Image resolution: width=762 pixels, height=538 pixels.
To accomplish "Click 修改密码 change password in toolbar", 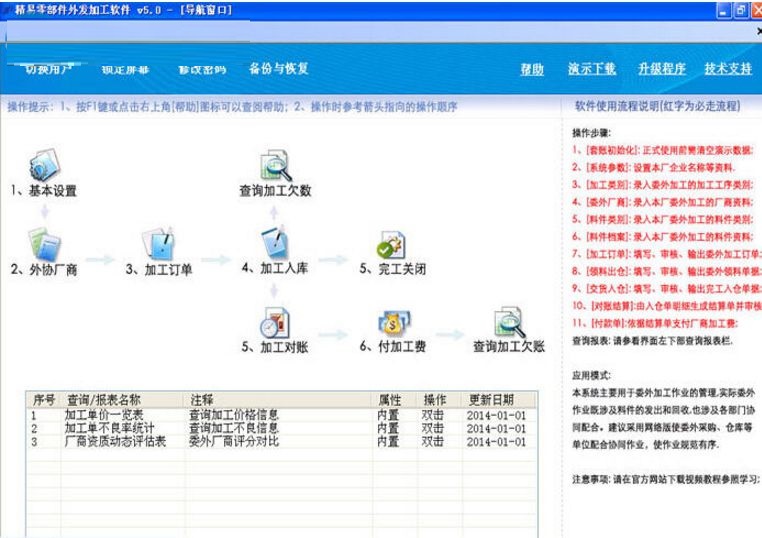I will 202,70.
